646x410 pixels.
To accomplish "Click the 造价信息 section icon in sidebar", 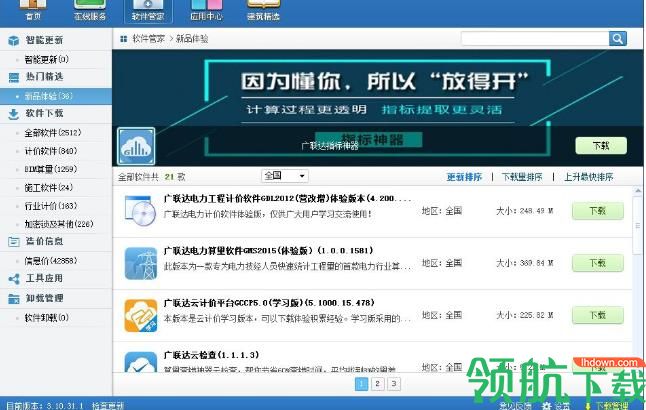I will click(x=14, y=242).
